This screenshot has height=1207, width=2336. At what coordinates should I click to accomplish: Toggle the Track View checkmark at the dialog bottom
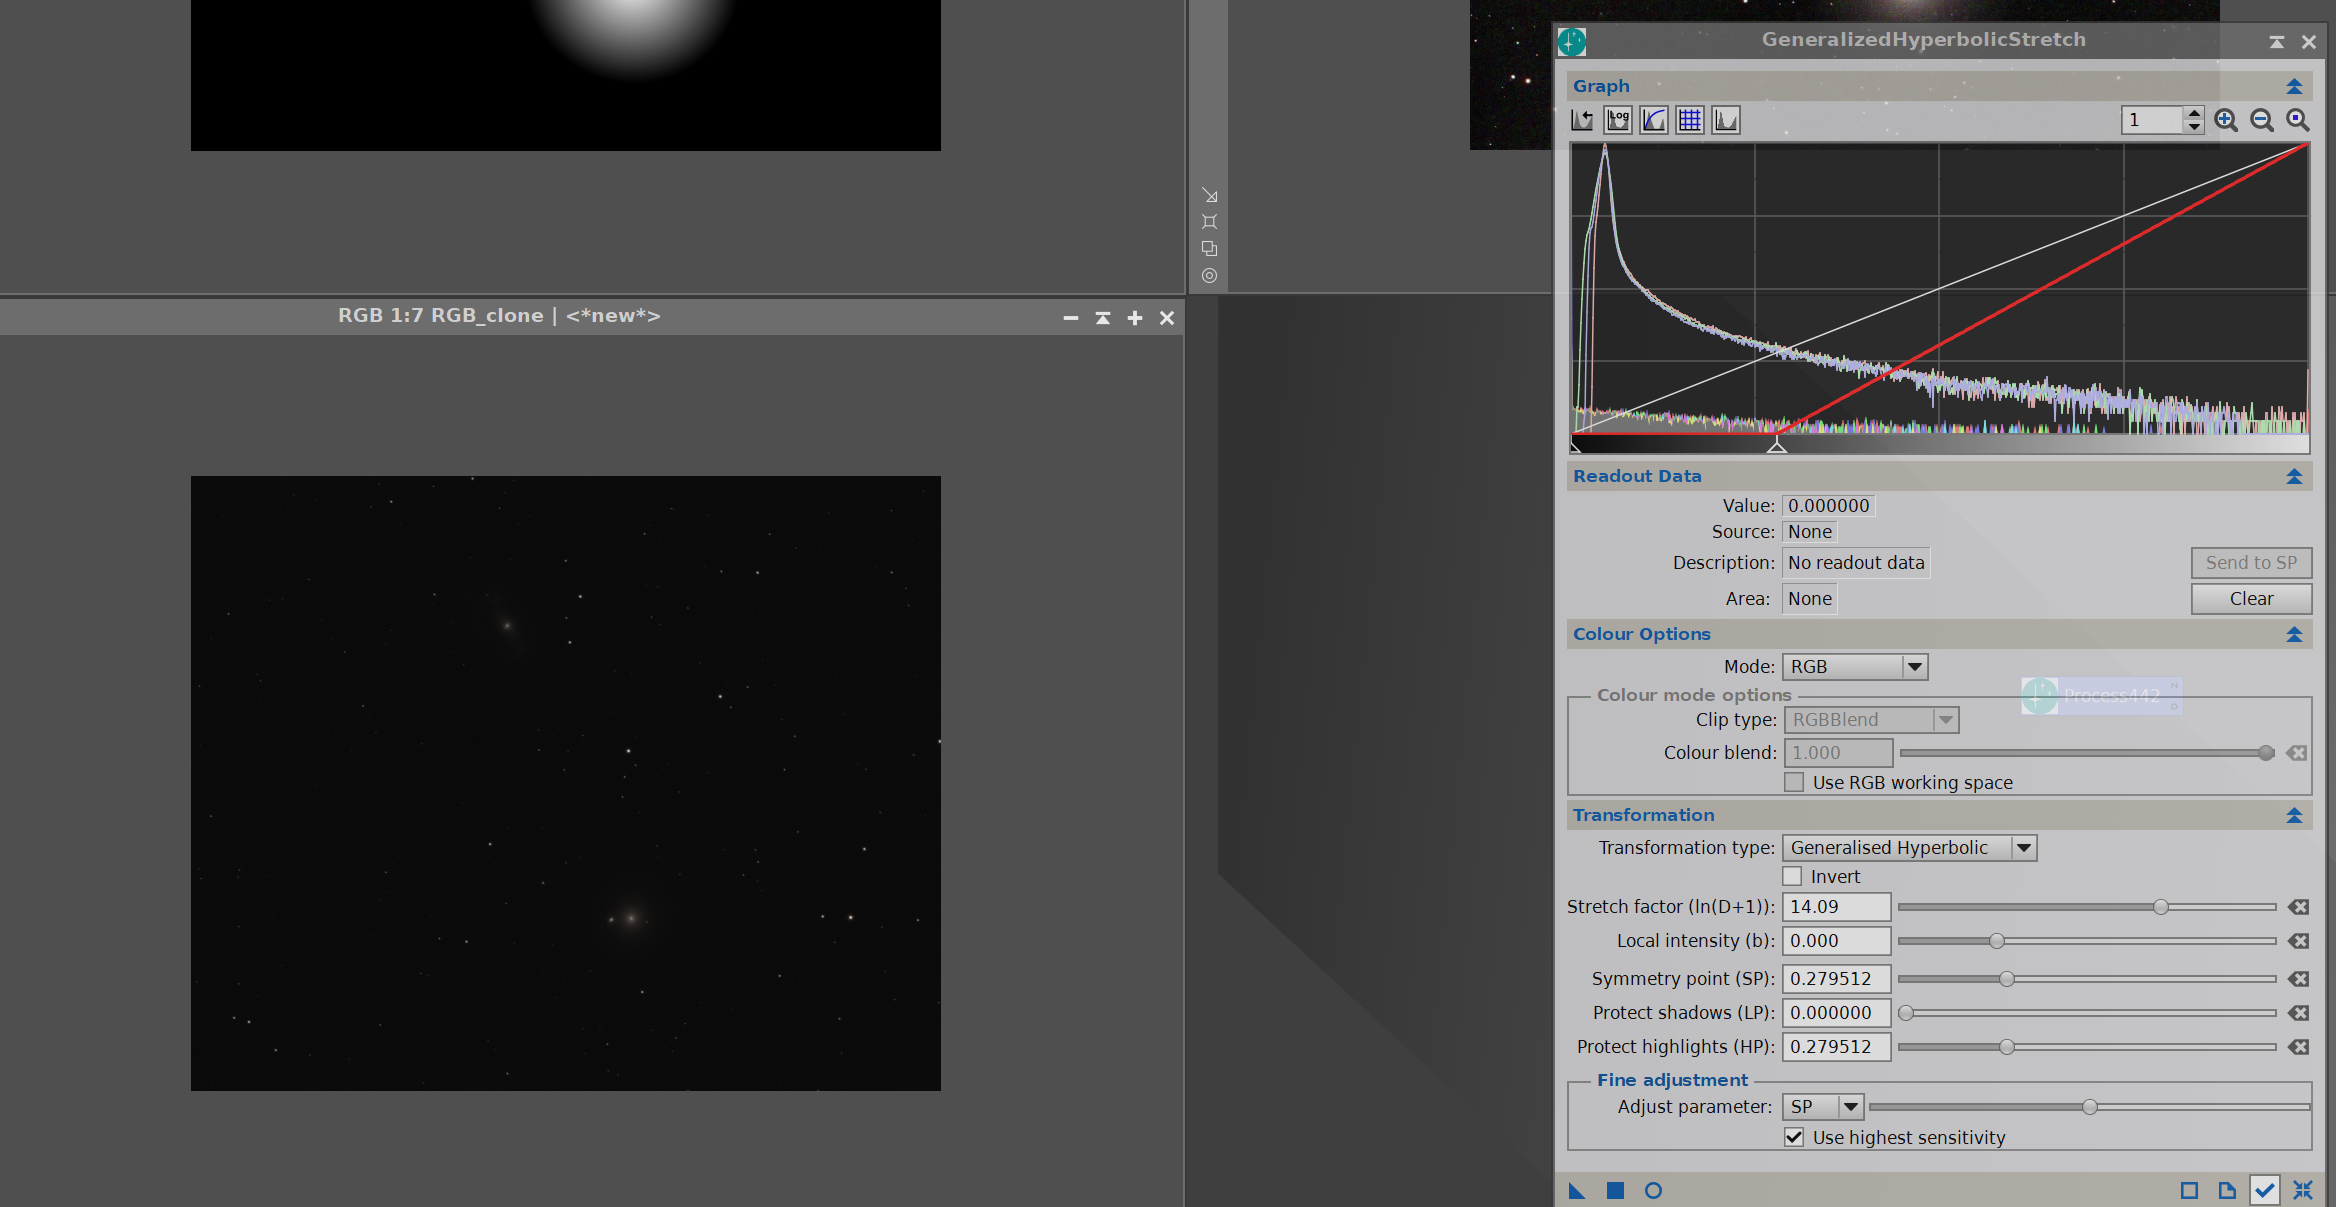coord(2264,1190)
